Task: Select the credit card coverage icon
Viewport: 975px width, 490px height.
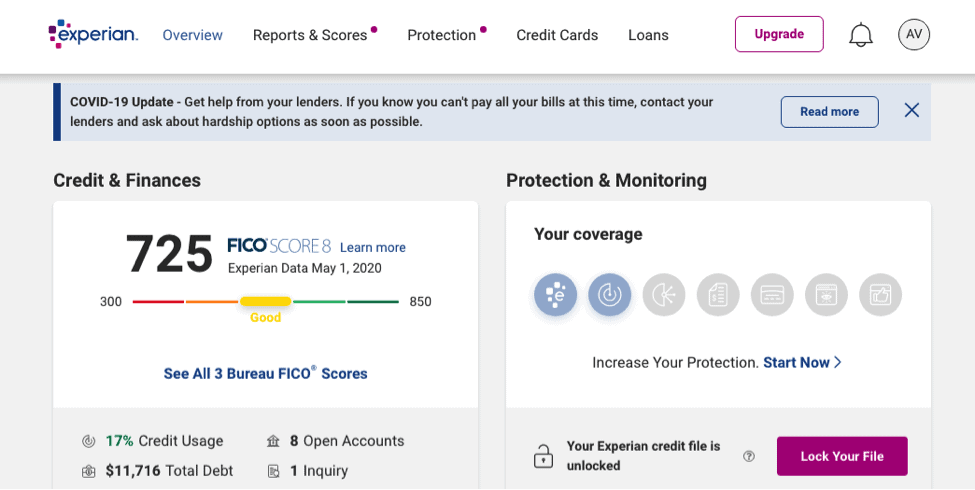Action: pyautogui.click(x=772, y=295)
